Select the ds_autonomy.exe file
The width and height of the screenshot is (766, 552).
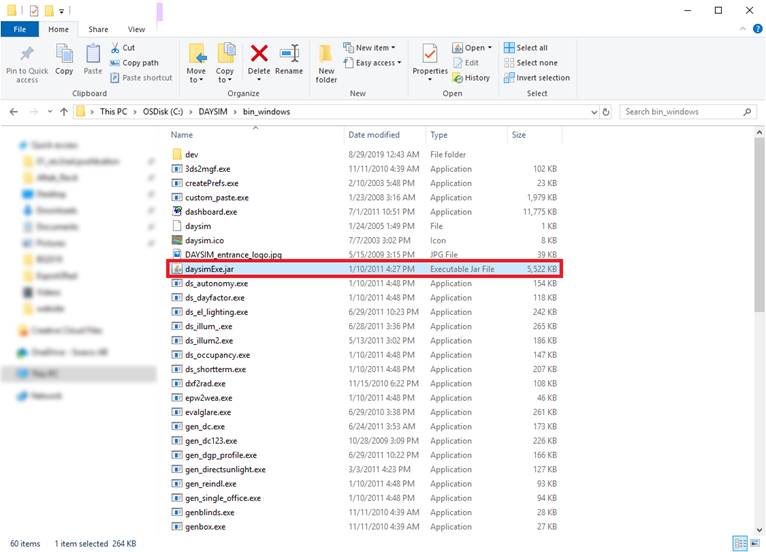[x=364, y=283]
